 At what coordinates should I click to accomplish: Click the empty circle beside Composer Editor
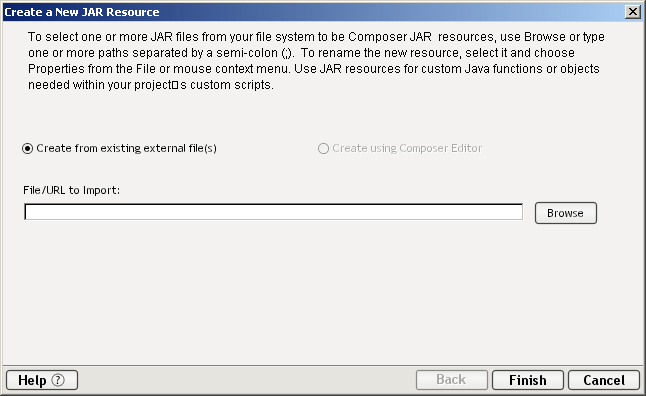pyautogui.click(x=323, y=148)
